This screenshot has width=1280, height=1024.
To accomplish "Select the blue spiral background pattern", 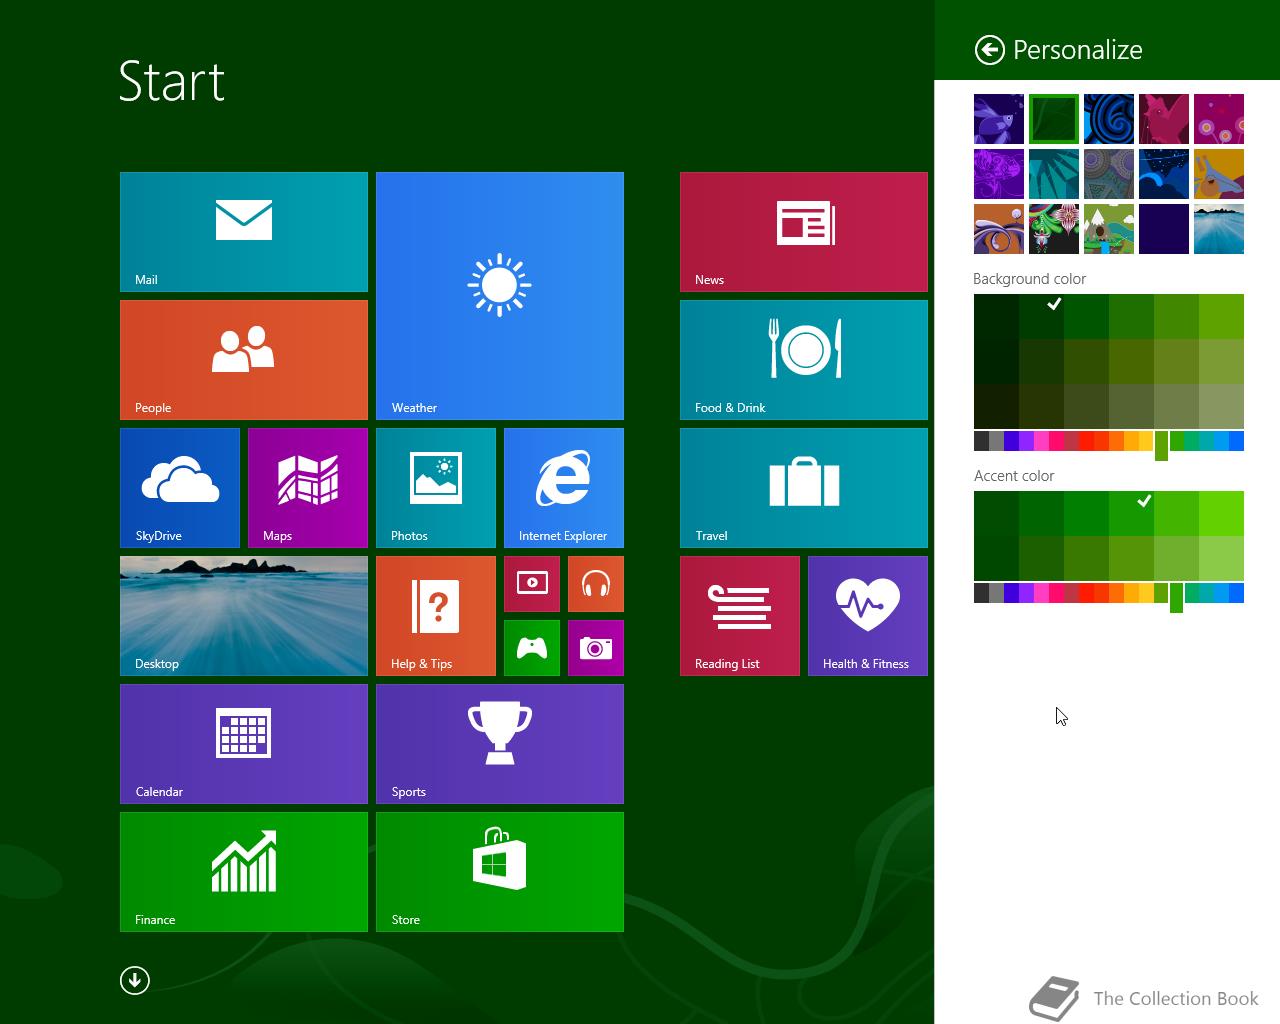I will click(1109, 119).
